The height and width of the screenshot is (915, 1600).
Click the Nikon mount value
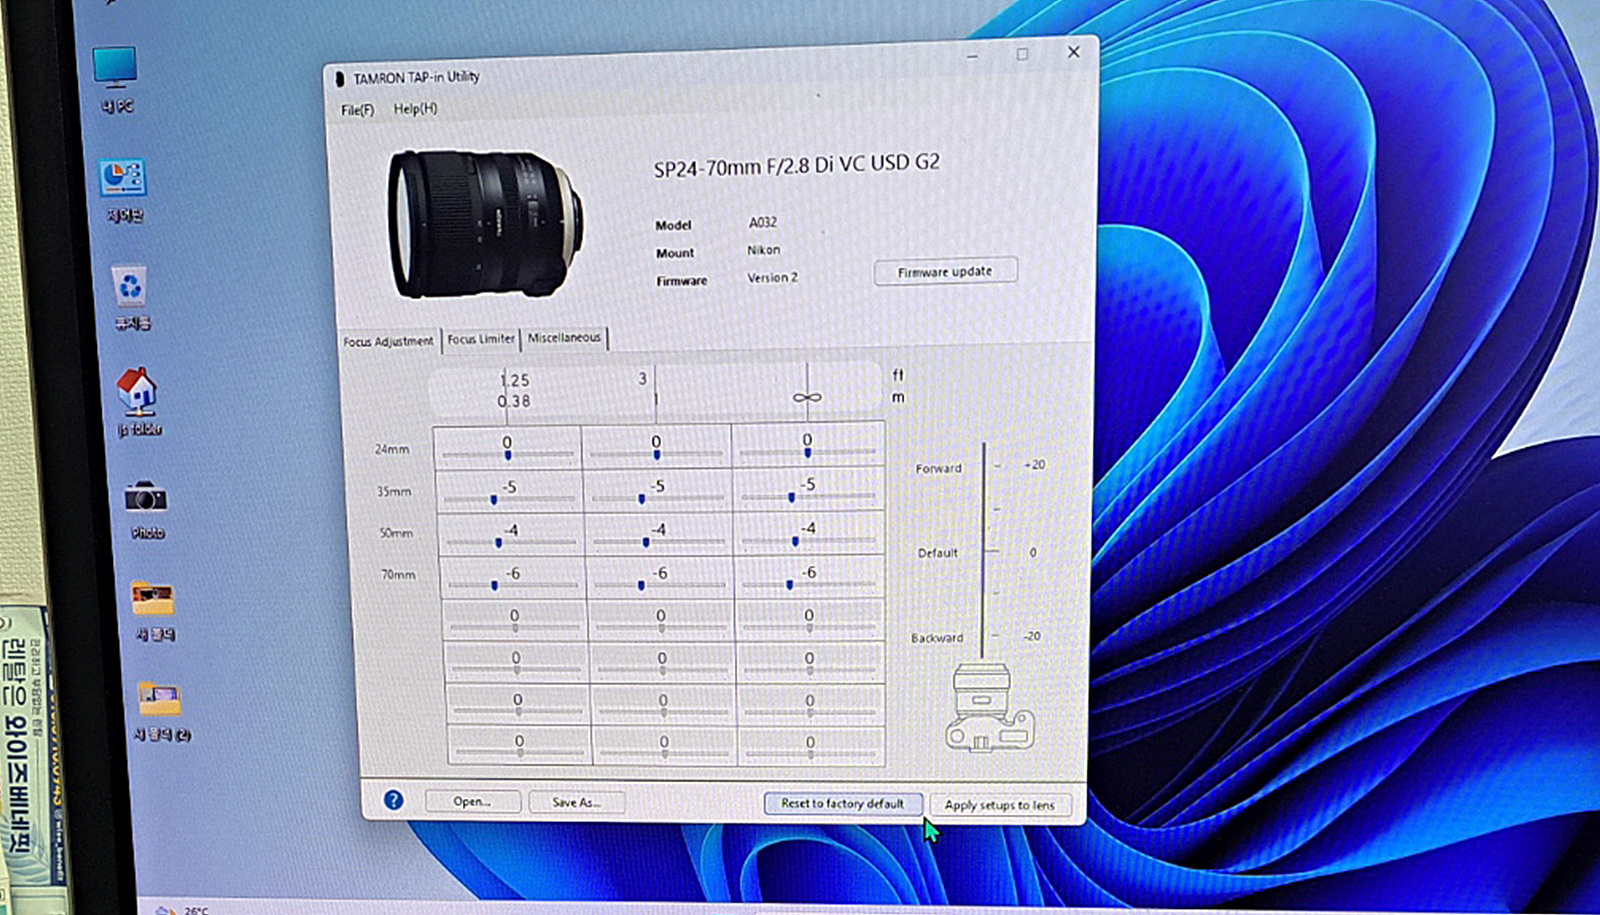pyautogui.click(x=764, y=250)
